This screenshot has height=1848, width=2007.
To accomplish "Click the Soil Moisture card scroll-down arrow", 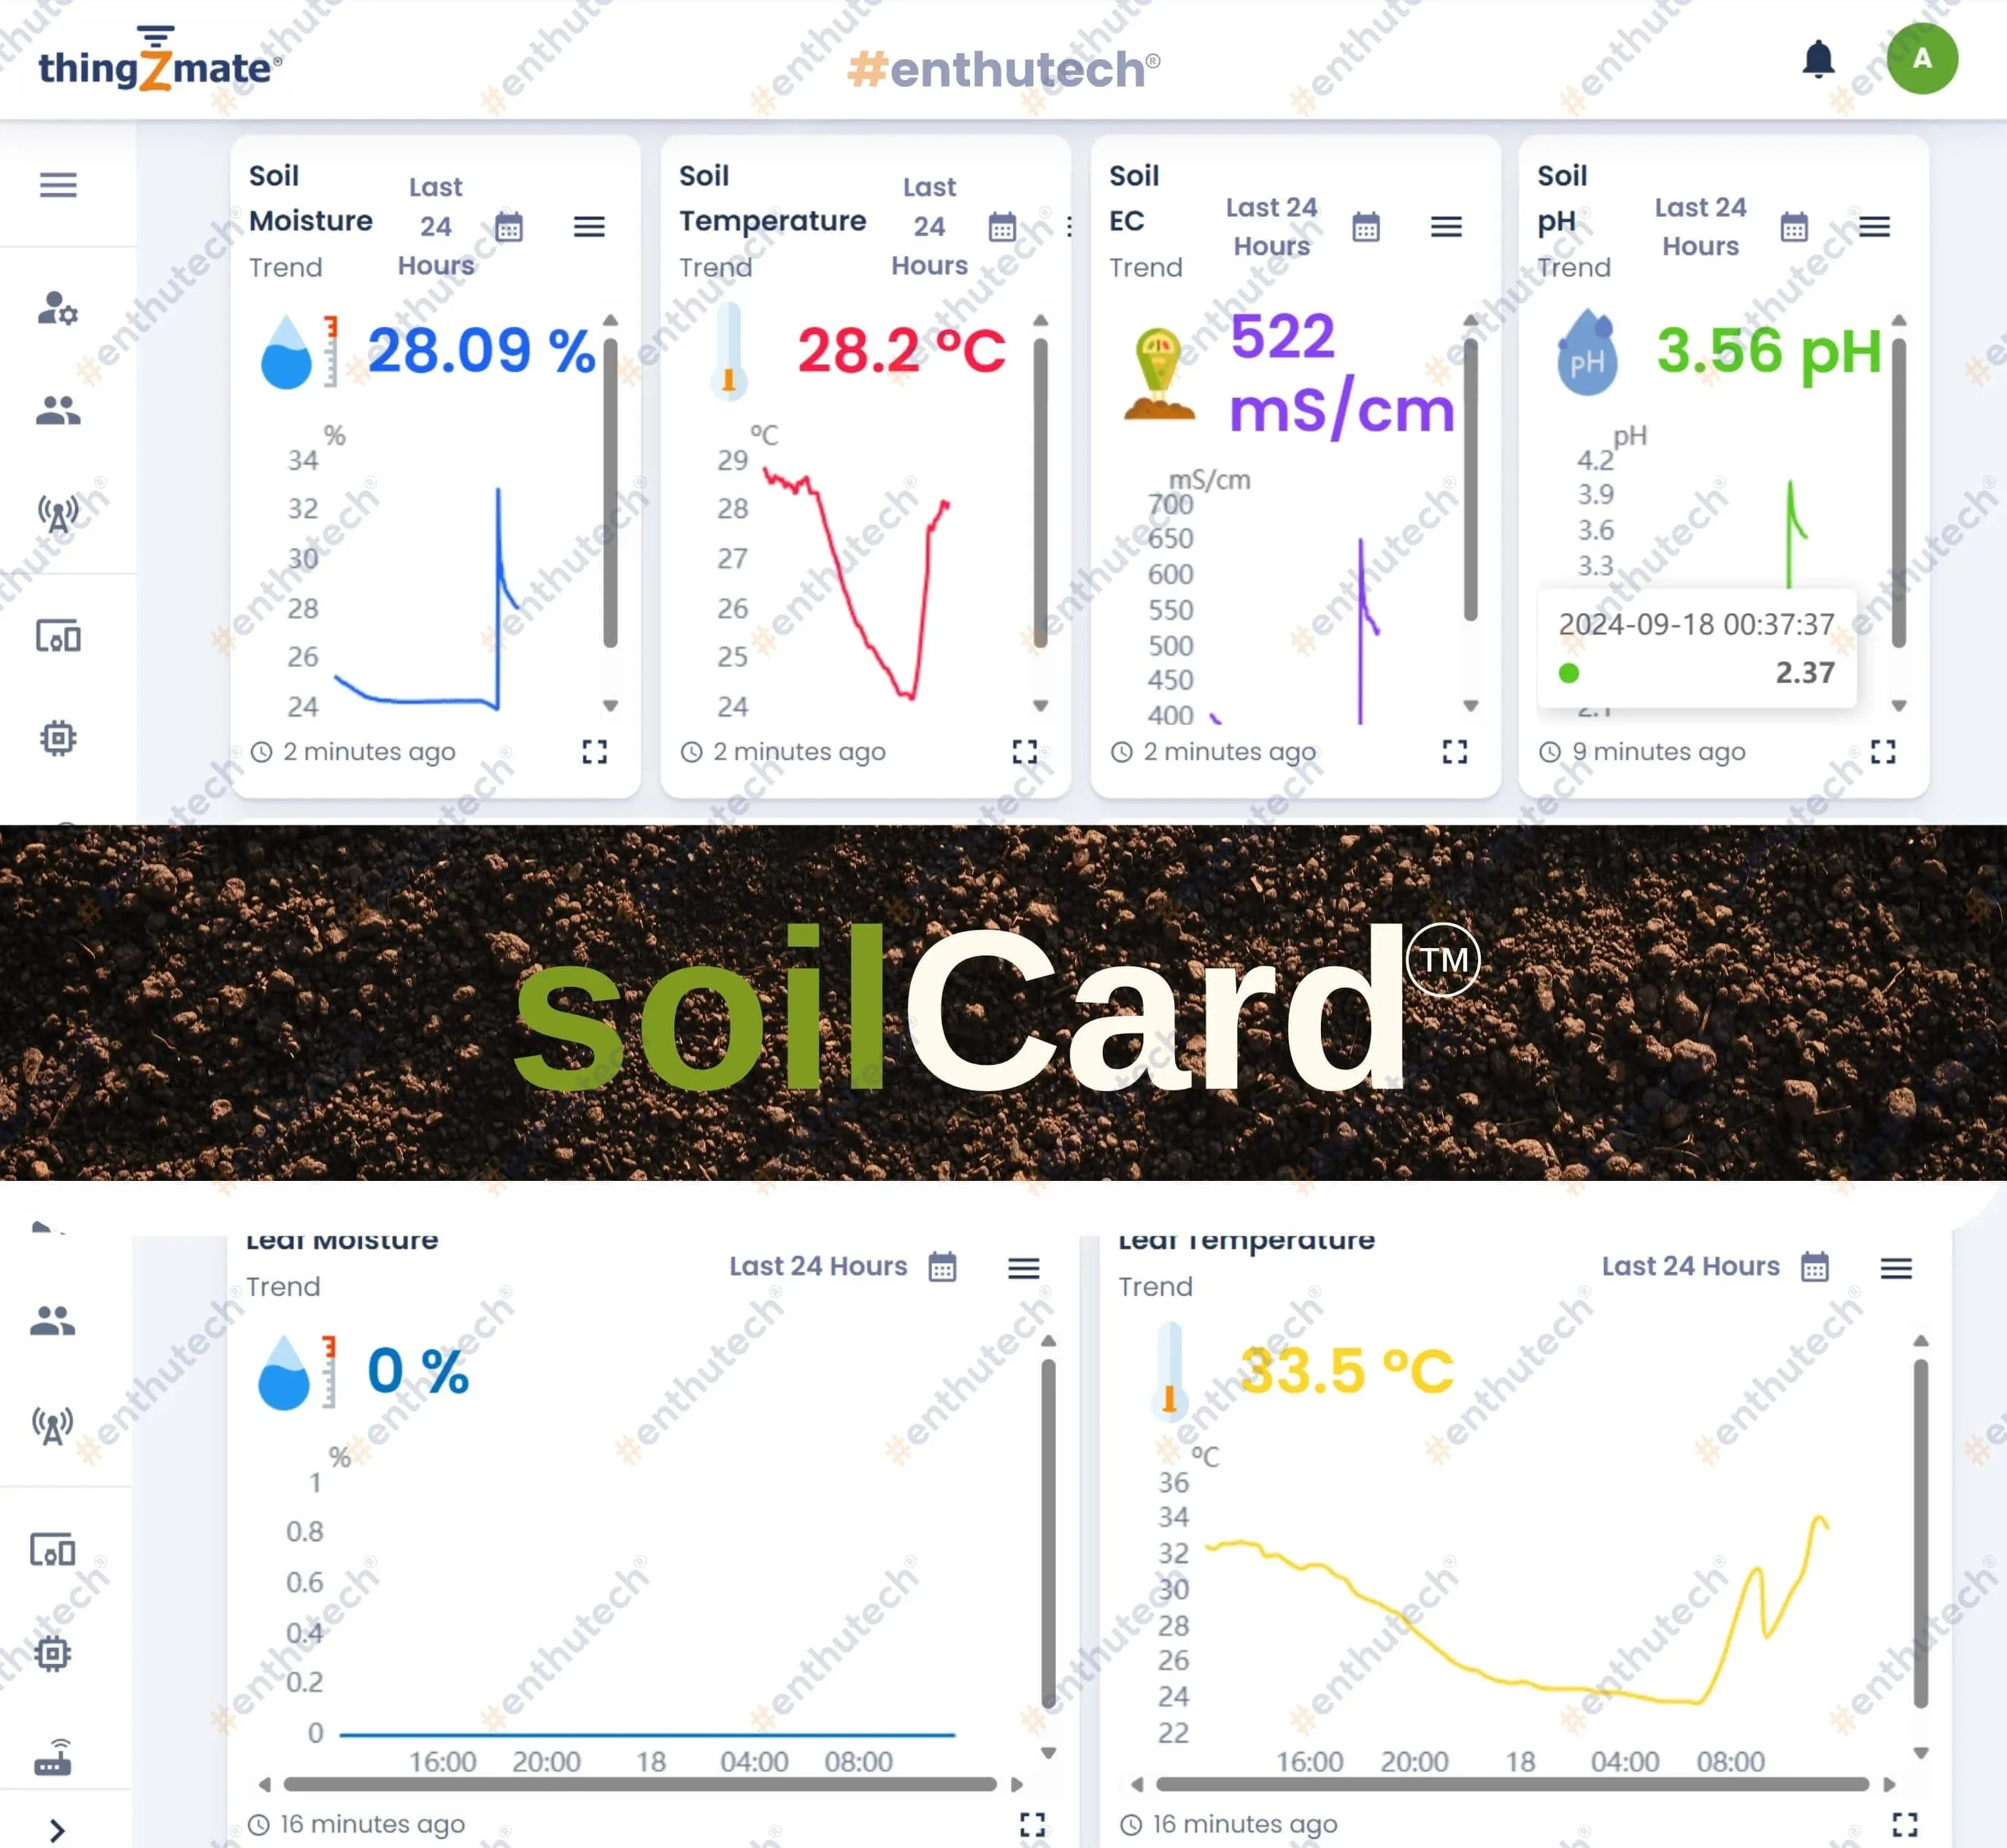I will click(x=610, y=705).
